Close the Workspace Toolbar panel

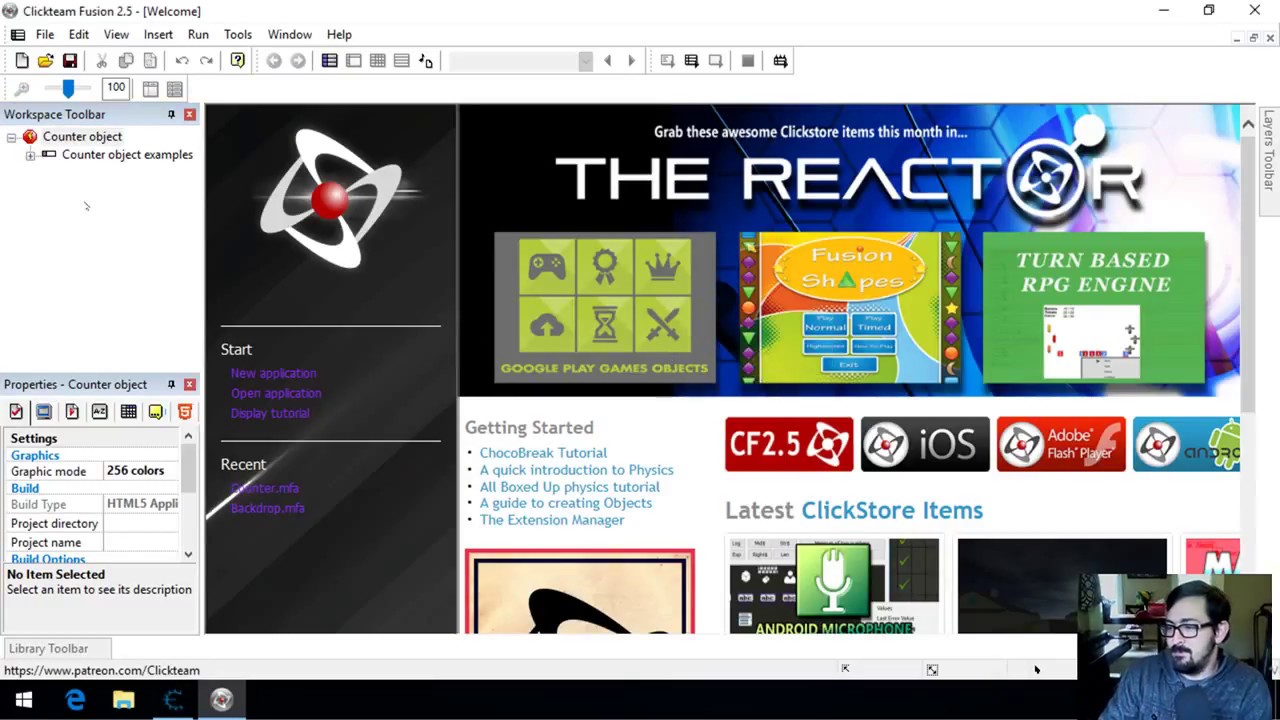click(189, 114)
